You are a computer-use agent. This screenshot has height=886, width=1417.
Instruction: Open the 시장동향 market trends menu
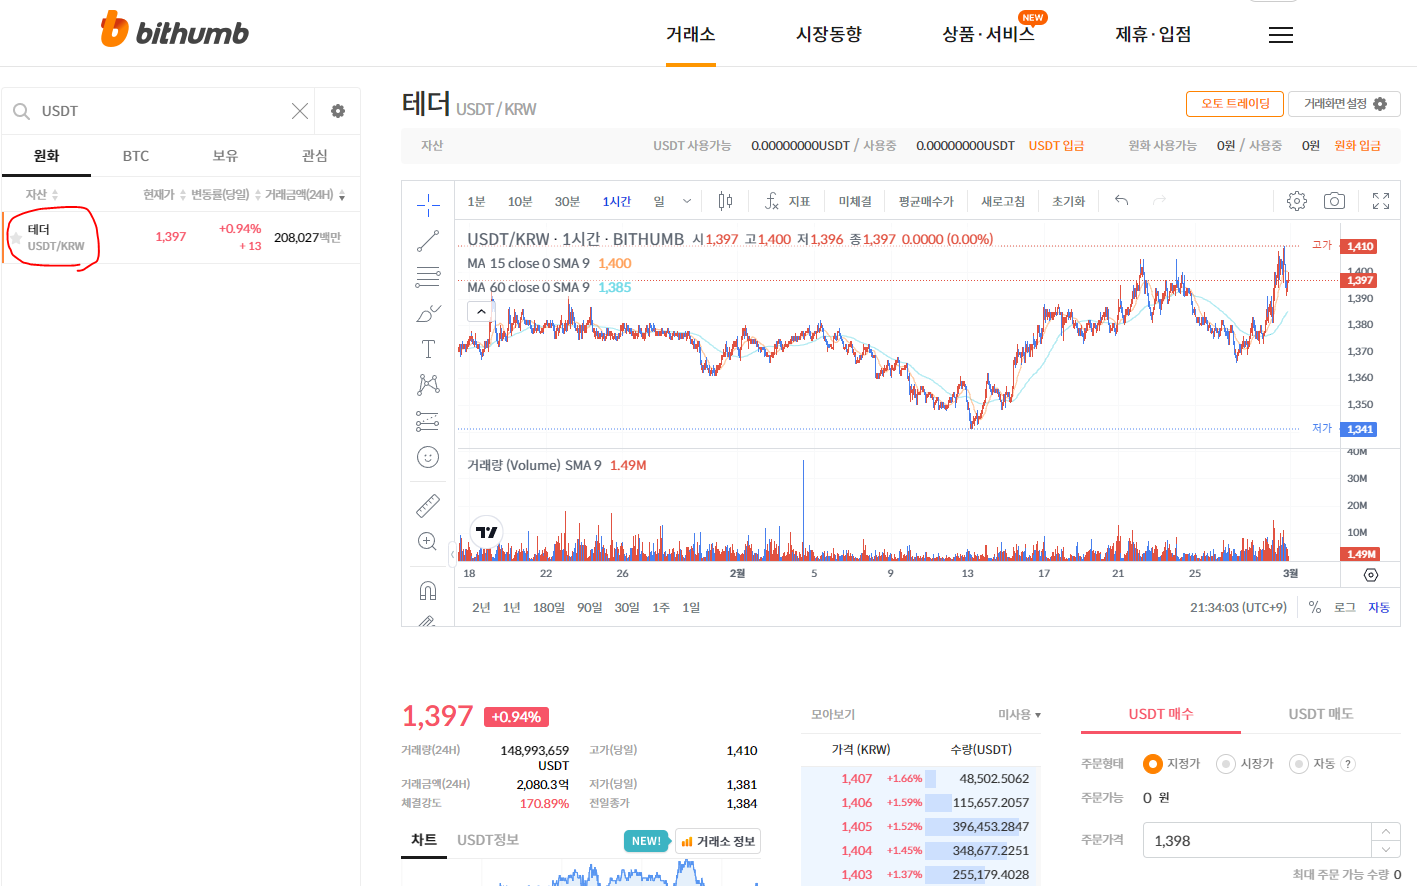829,34
